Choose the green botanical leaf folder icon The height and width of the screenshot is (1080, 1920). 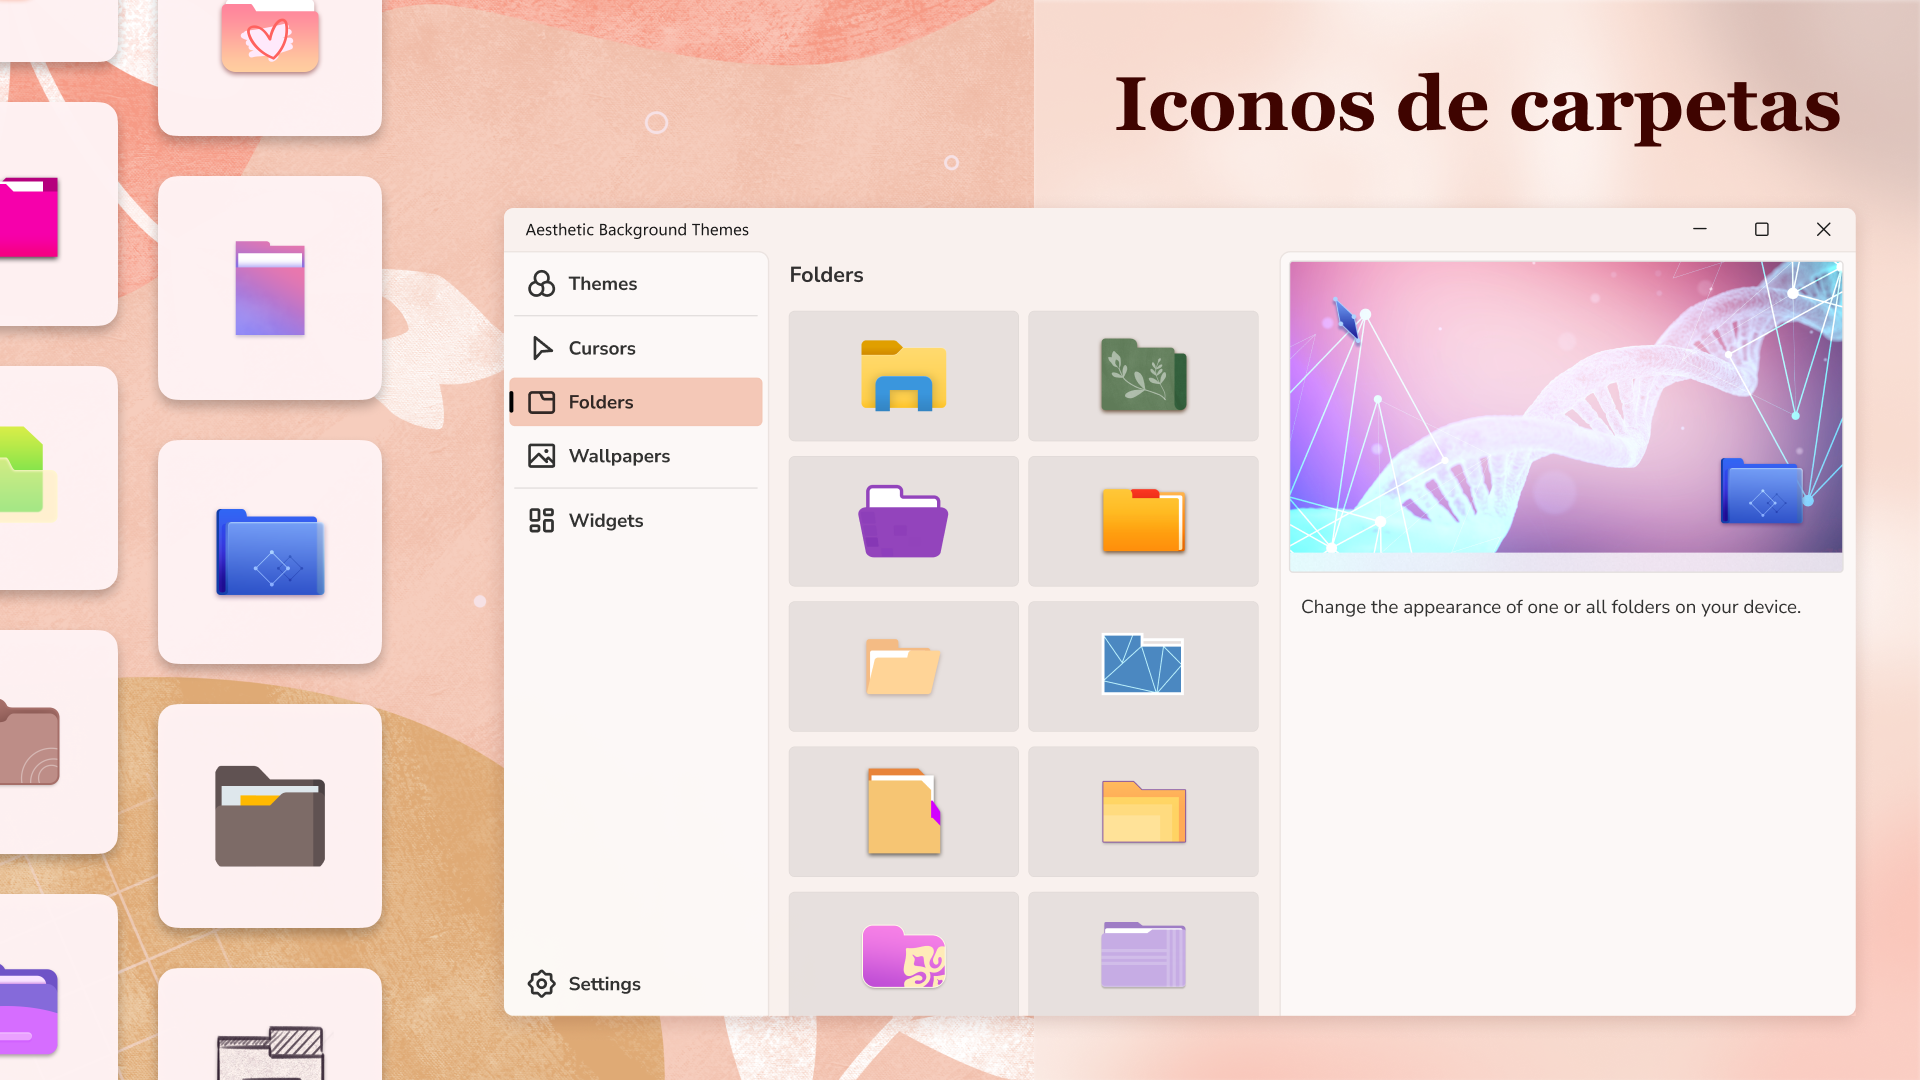[1143, 376]
